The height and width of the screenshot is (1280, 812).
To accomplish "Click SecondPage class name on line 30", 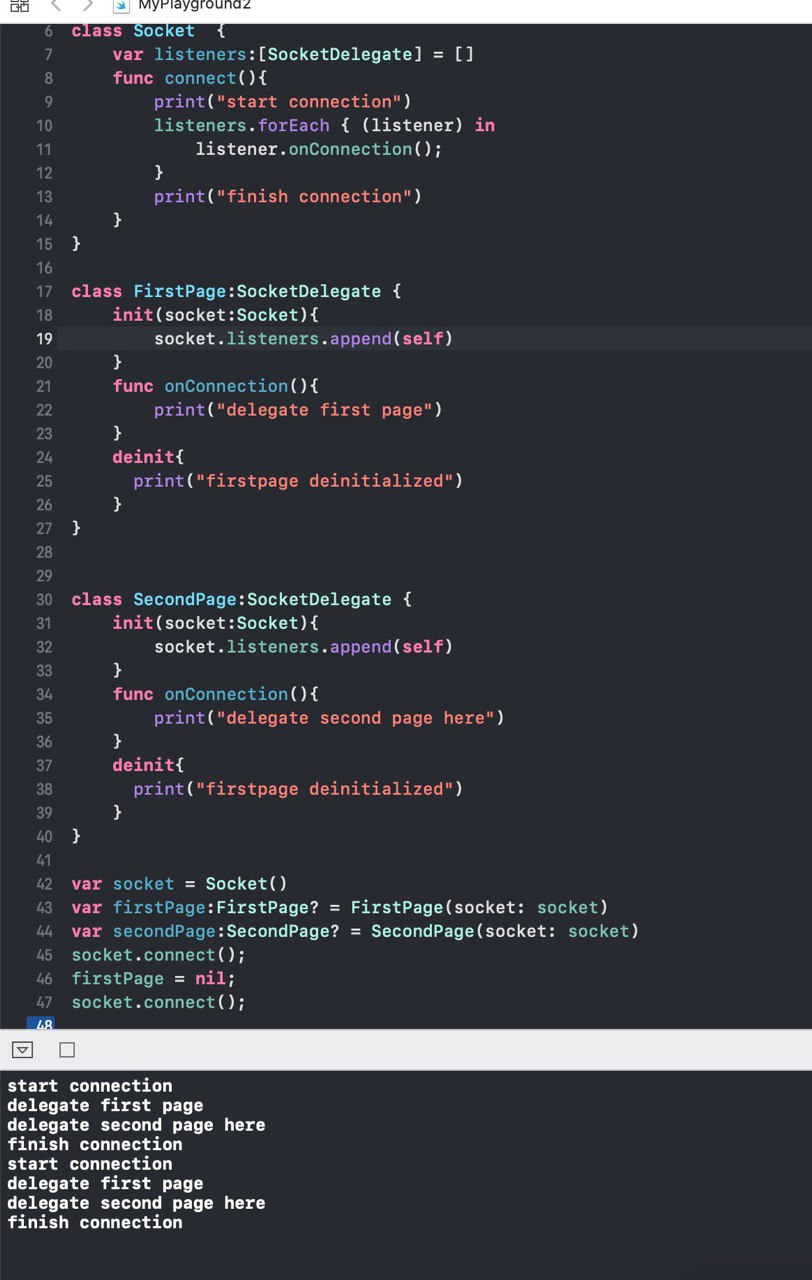I will 185,600.
